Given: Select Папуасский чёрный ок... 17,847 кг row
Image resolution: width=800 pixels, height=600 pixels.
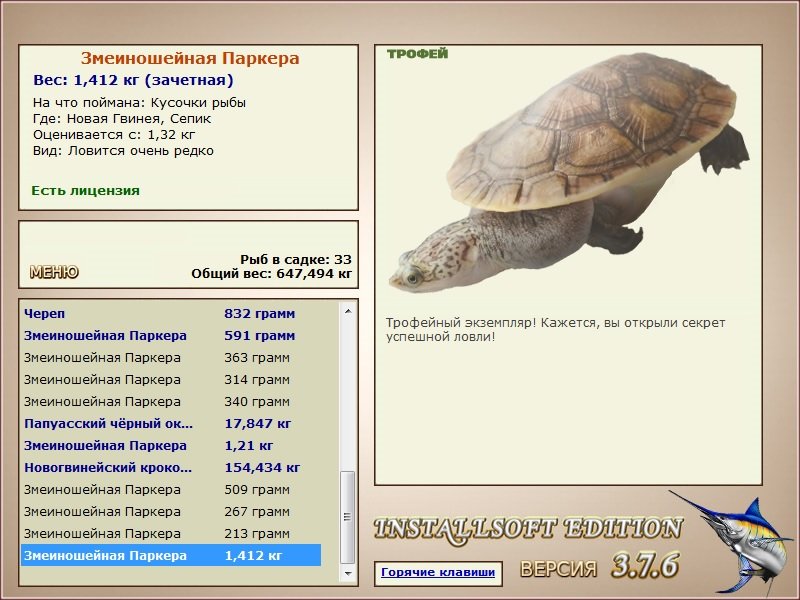Looking at the screenshot, I should pos(171,423).
